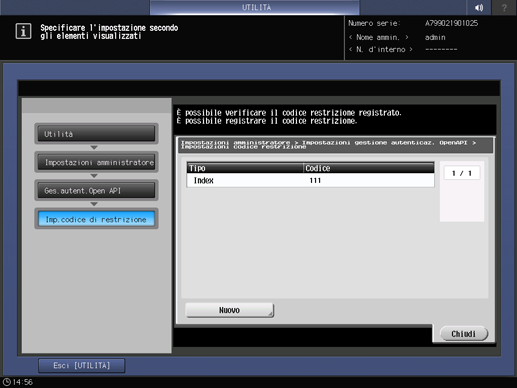Image resolution: width=517 pixels, height=388 pixels.
Task: Click the information icon beside the instructions
Action: pos(23,31)
